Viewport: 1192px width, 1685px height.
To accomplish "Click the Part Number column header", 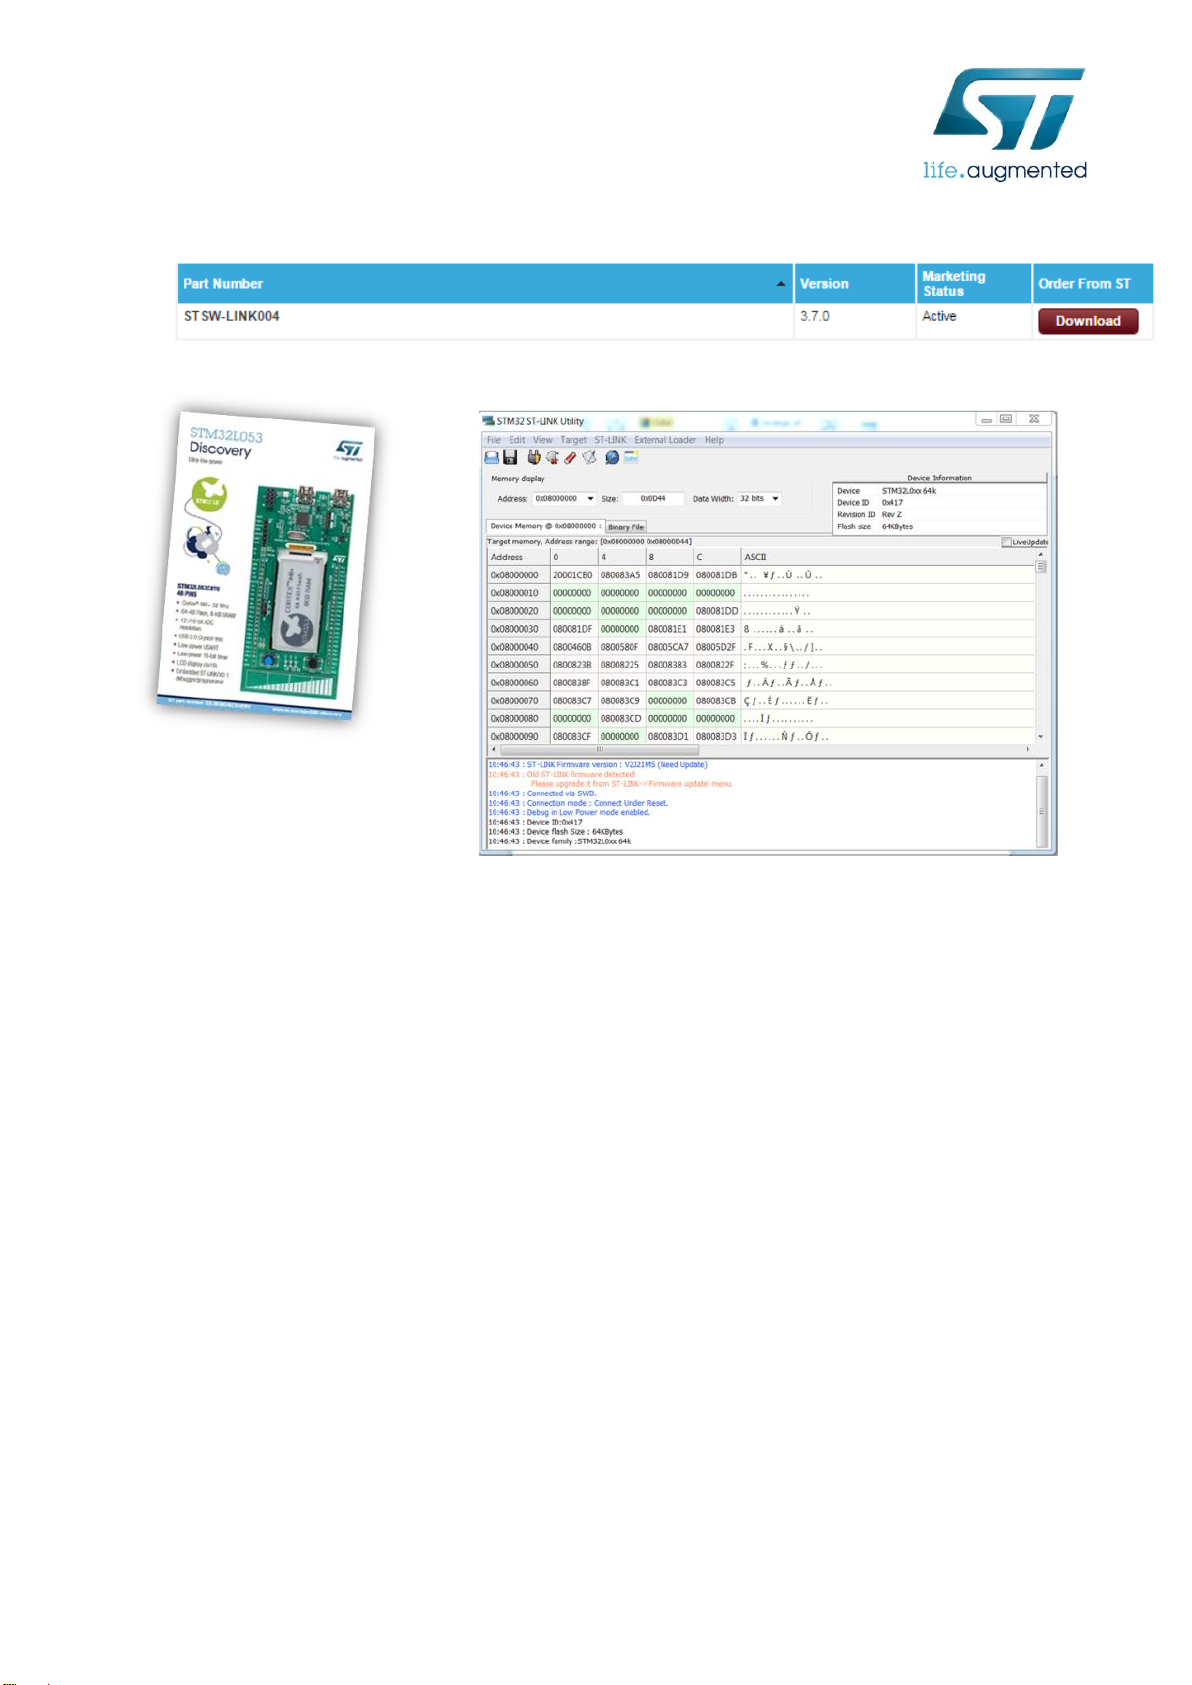I will tap(485, 284).
